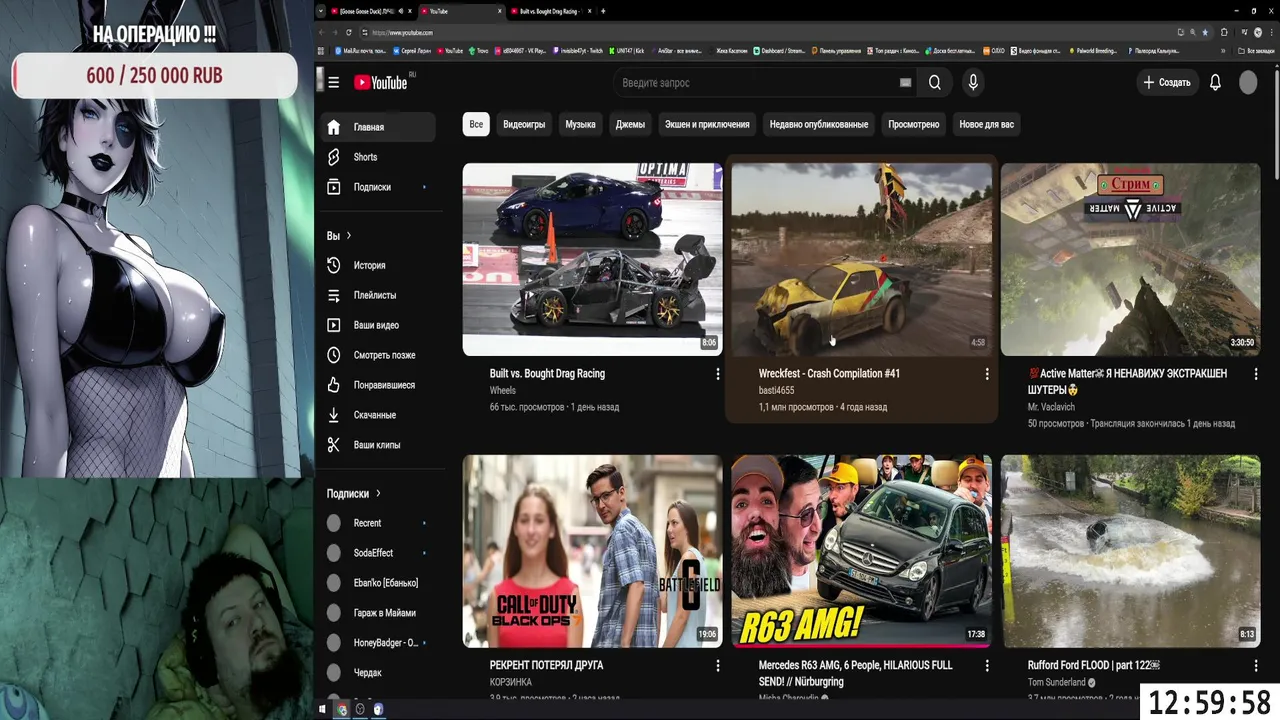Viewport: 1280px width, 720px height.
Task: Open options for Mercedes R63 AMG video
Action: pyautogui.click(x=987, y=666)
